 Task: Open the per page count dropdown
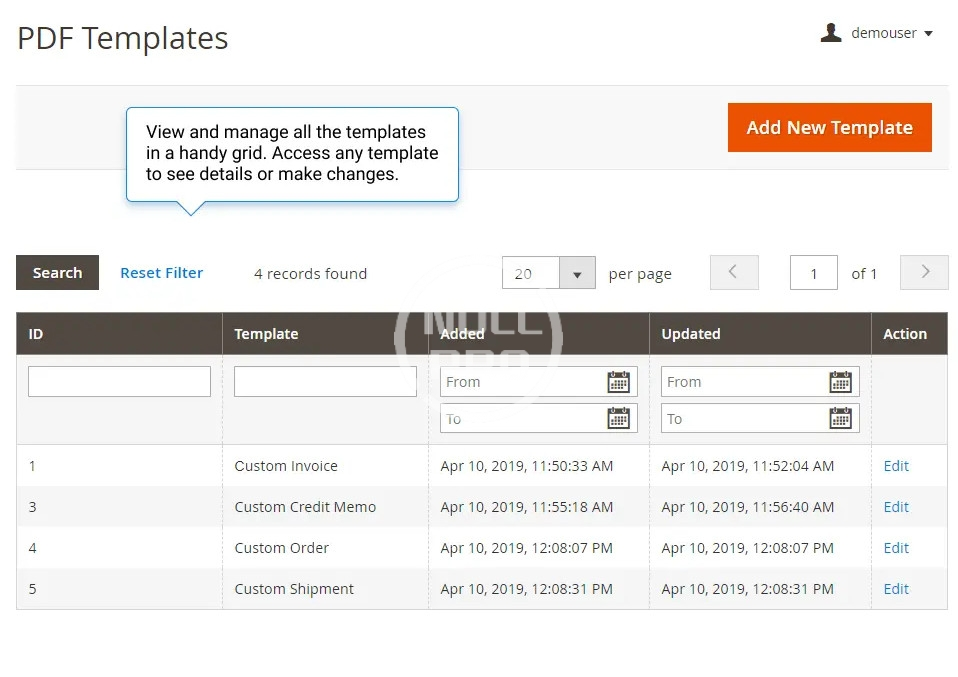pyautogui.click(x=577, y=273)
